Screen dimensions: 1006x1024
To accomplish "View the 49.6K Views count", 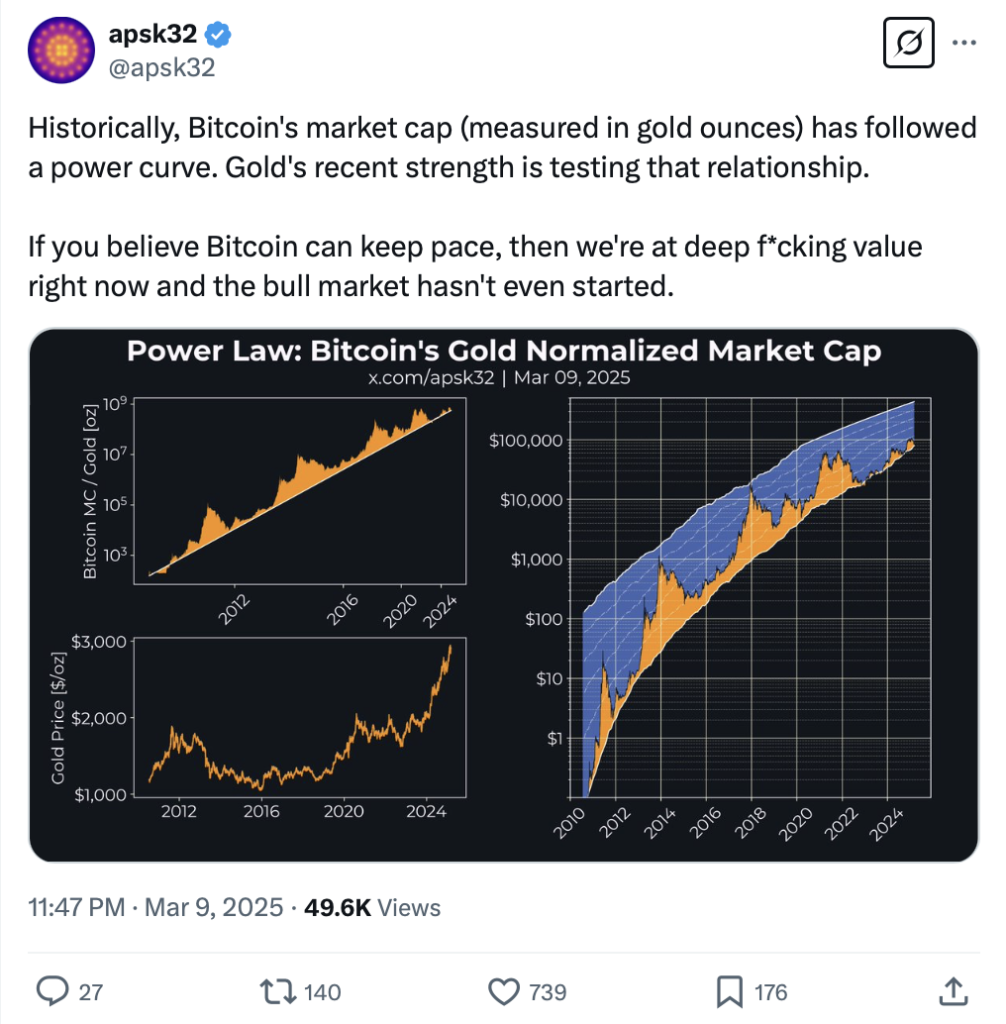I will tap(372, 907).
